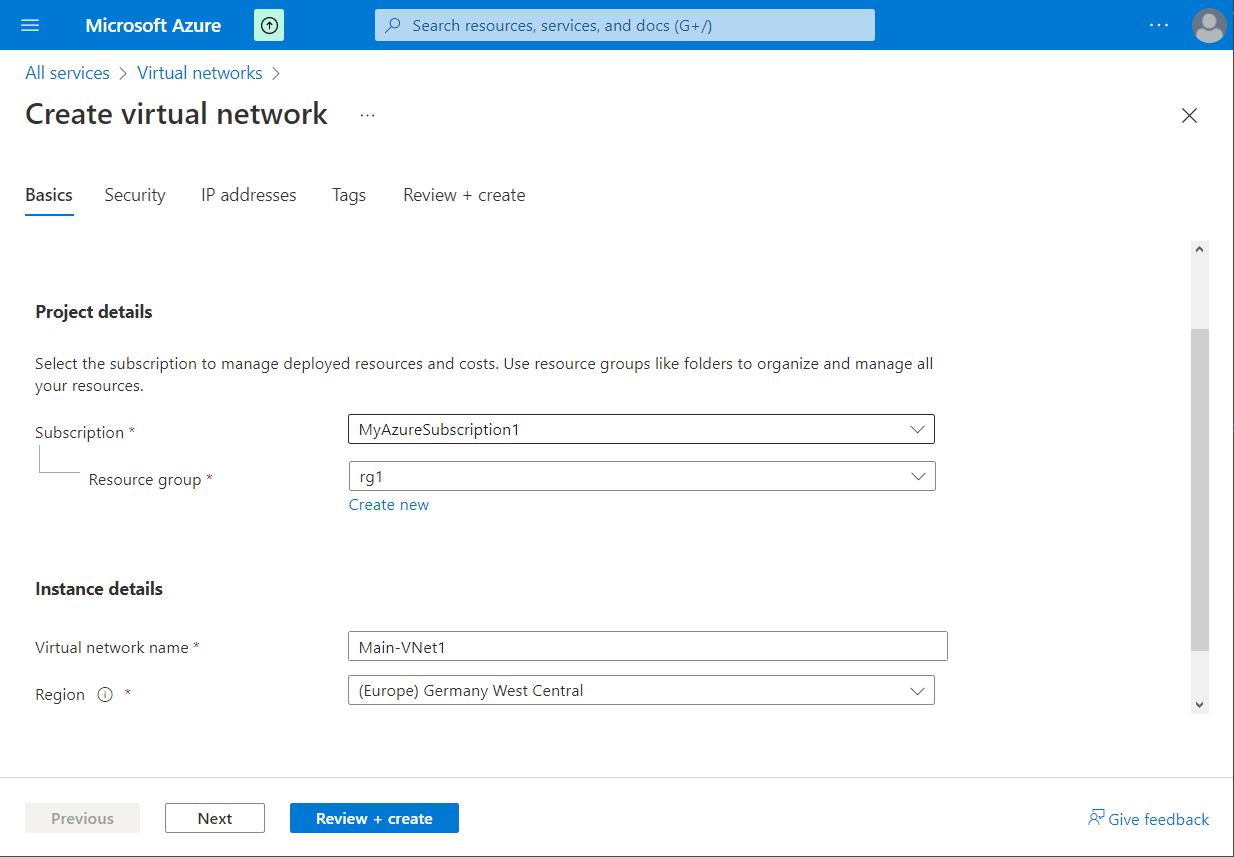Click the blue Review + create button
This screenshot has height=857, width=1234.
pos(374,818)
